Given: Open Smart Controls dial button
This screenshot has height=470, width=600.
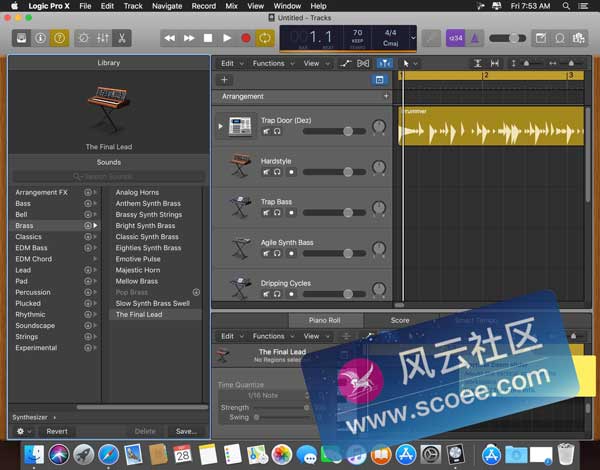Looking at the screenshot, I should click(x=84, y=38).
